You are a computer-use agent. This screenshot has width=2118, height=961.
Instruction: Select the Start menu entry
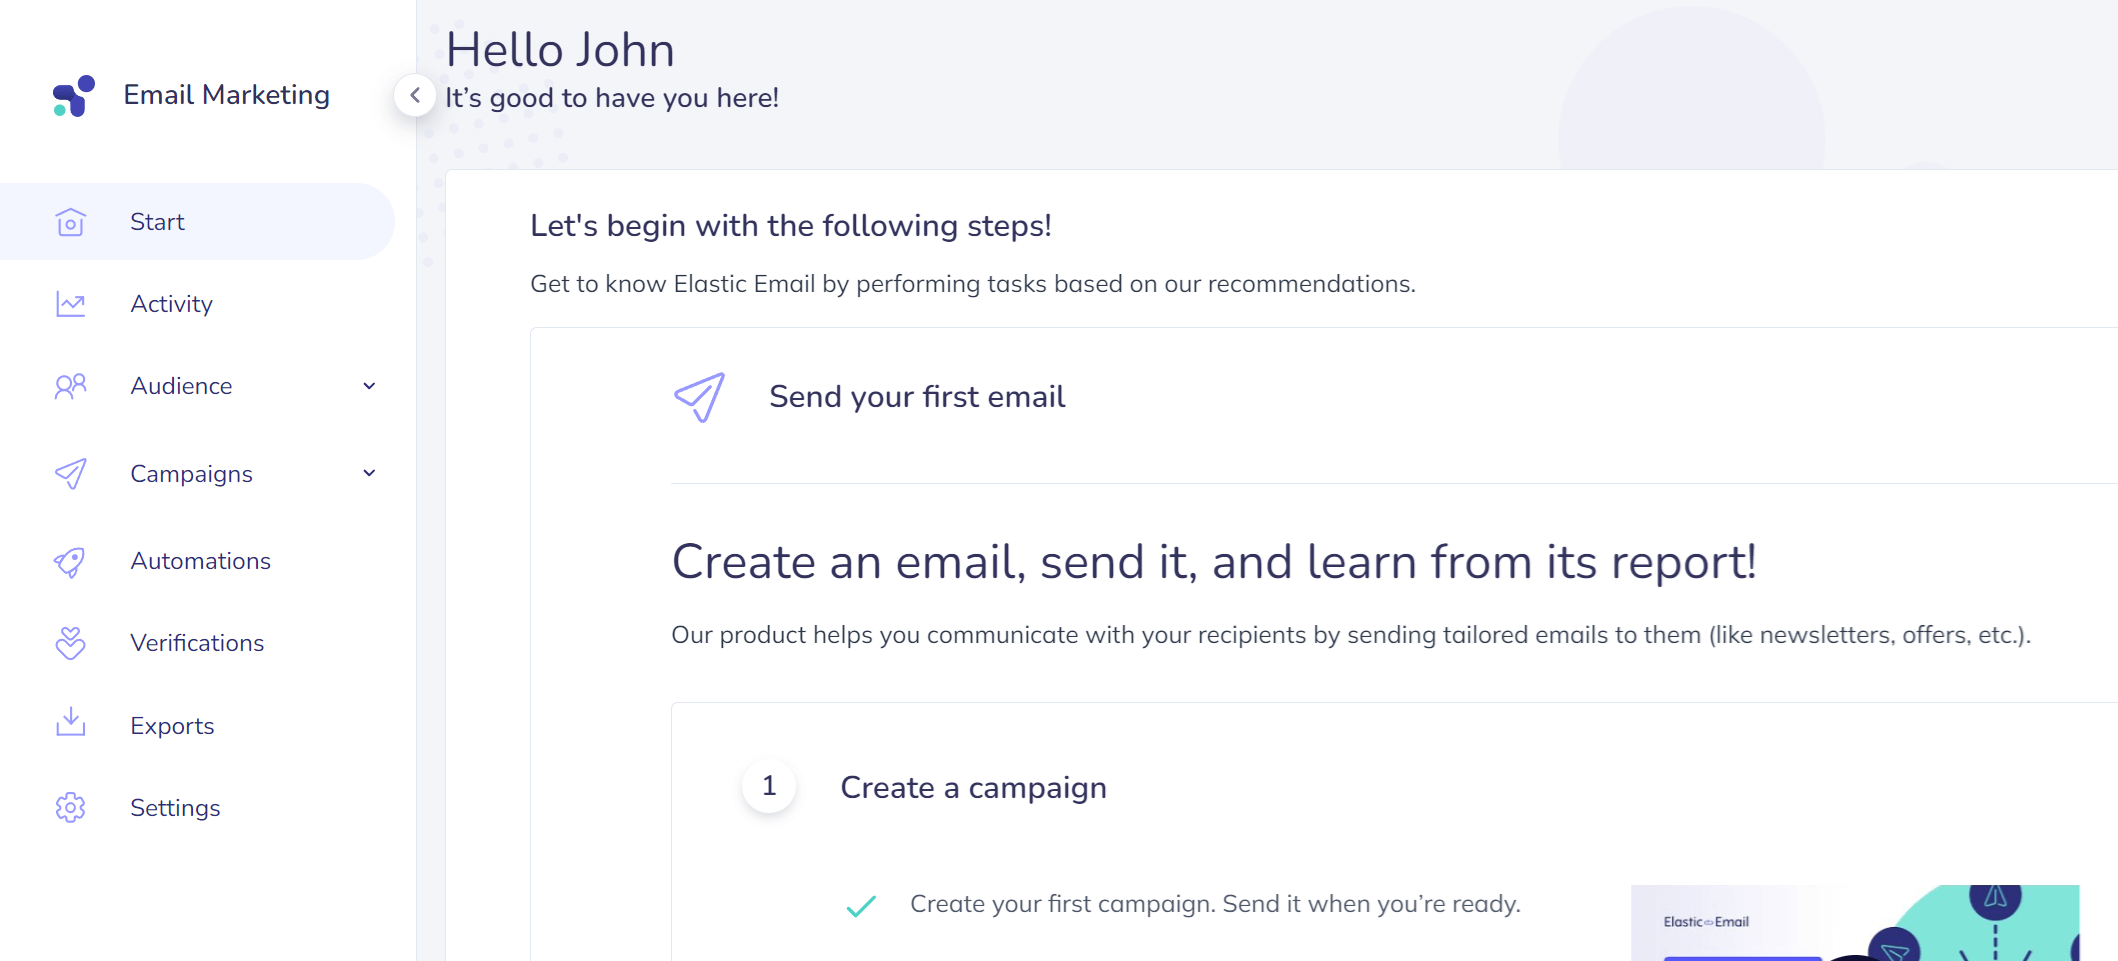(157, 221)
